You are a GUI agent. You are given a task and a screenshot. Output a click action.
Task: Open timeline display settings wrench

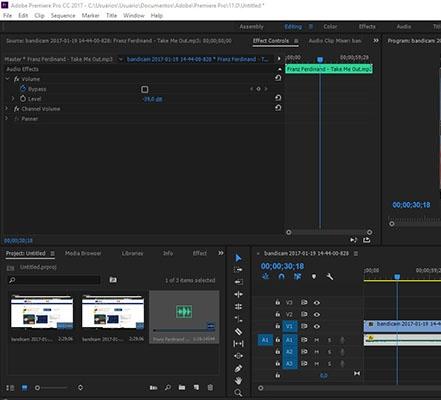[330, 277]
